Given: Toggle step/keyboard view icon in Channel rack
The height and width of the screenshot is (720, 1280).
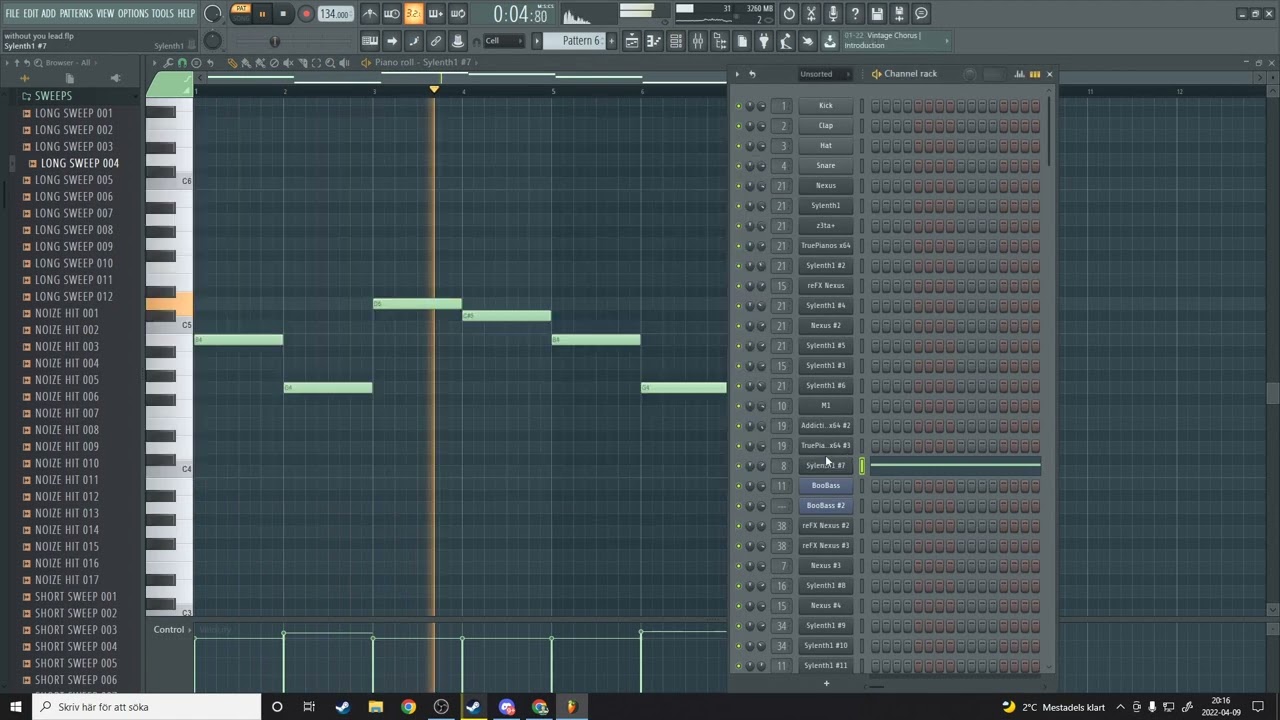Looking at the screenshot, I should (1035, 74).
